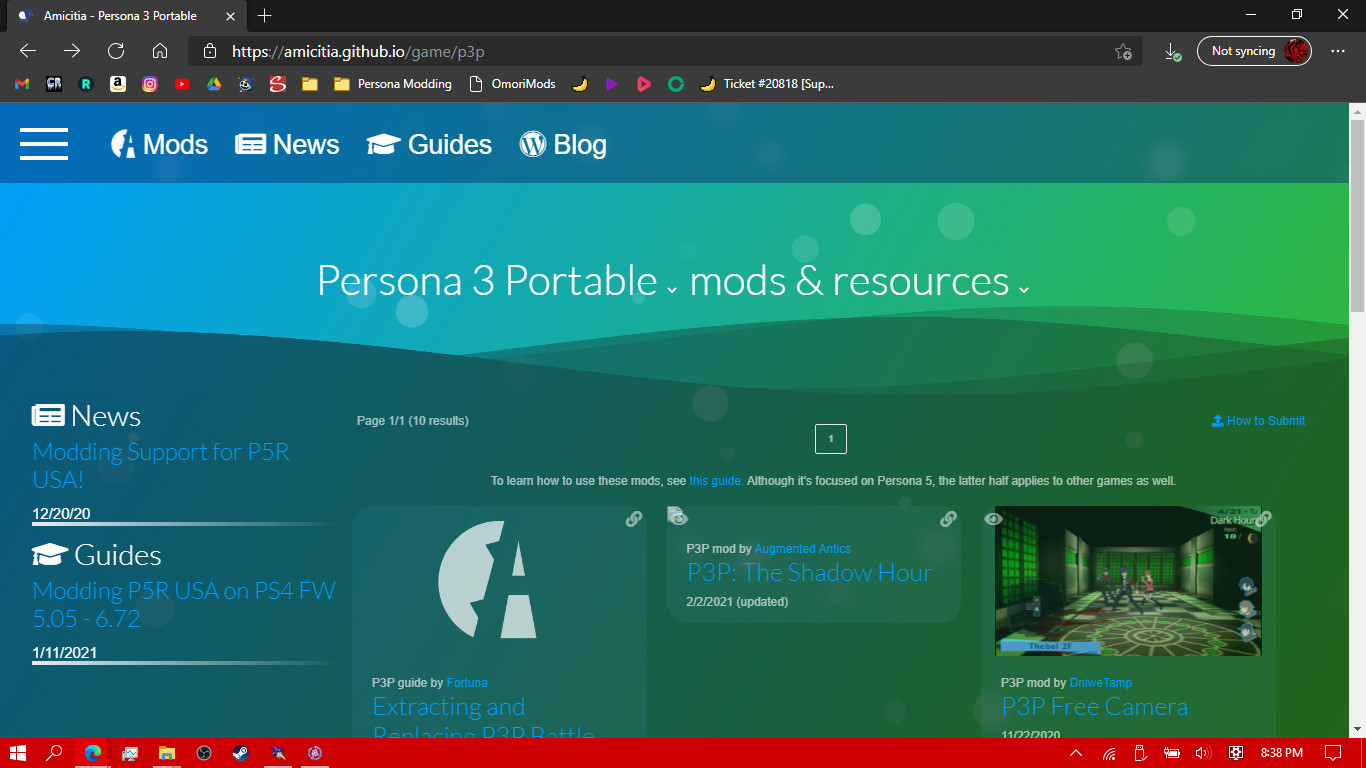
Task: Open the Google Drive bookmark icon
Action: (x=214, y=84)
